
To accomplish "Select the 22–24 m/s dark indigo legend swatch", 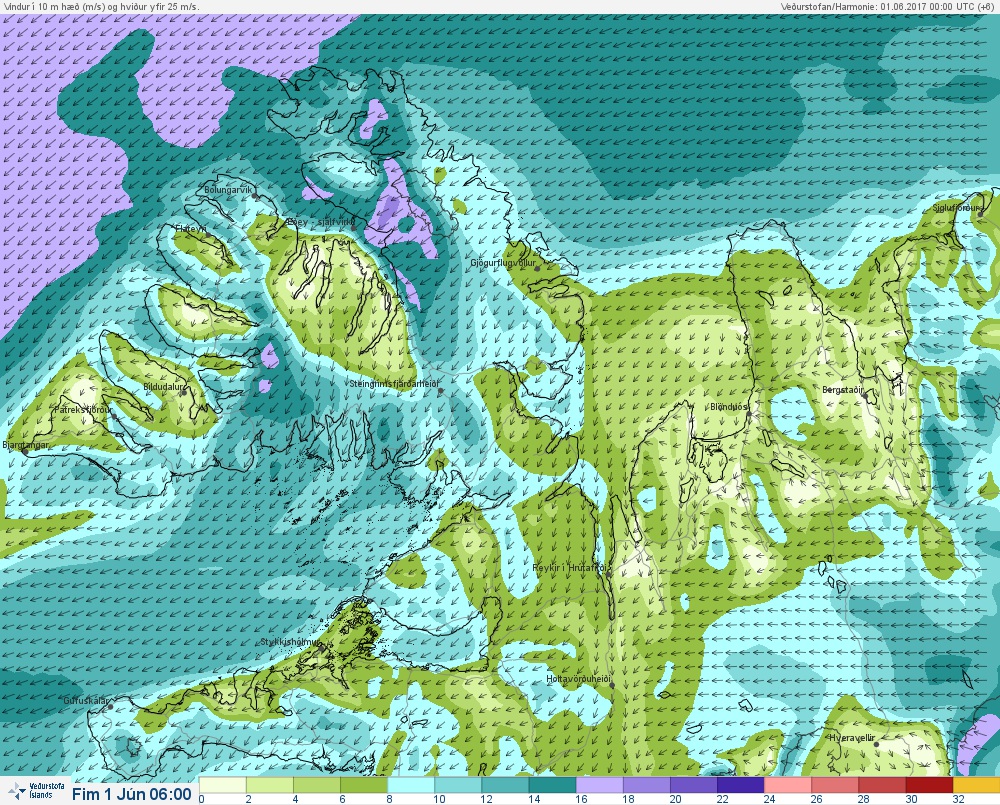I will point(742,785).
